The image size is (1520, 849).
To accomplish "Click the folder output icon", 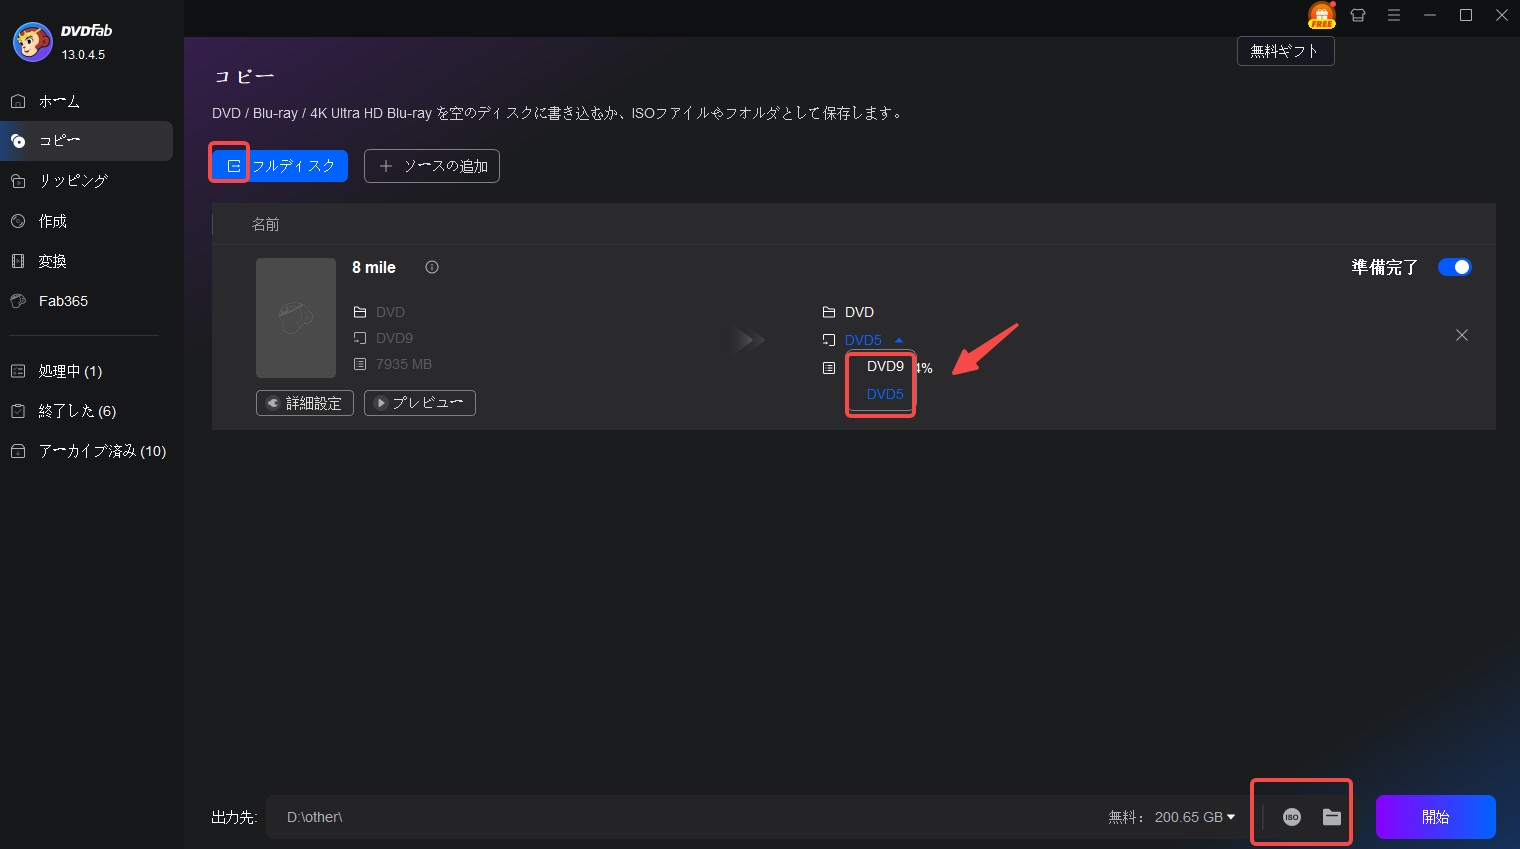I will coord(1331,817).
